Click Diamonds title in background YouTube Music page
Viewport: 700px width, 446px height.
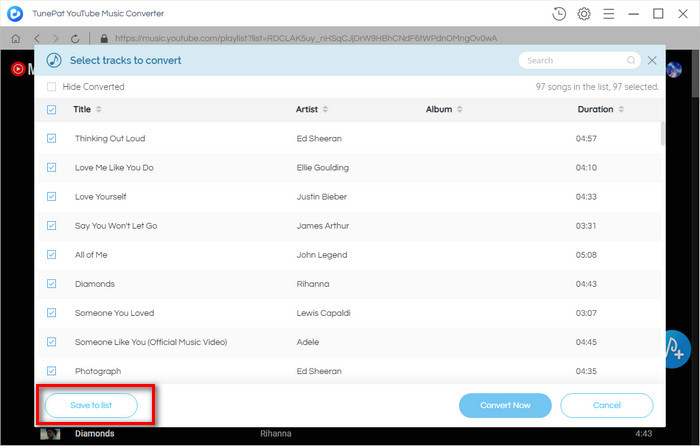tap(95, 433)
